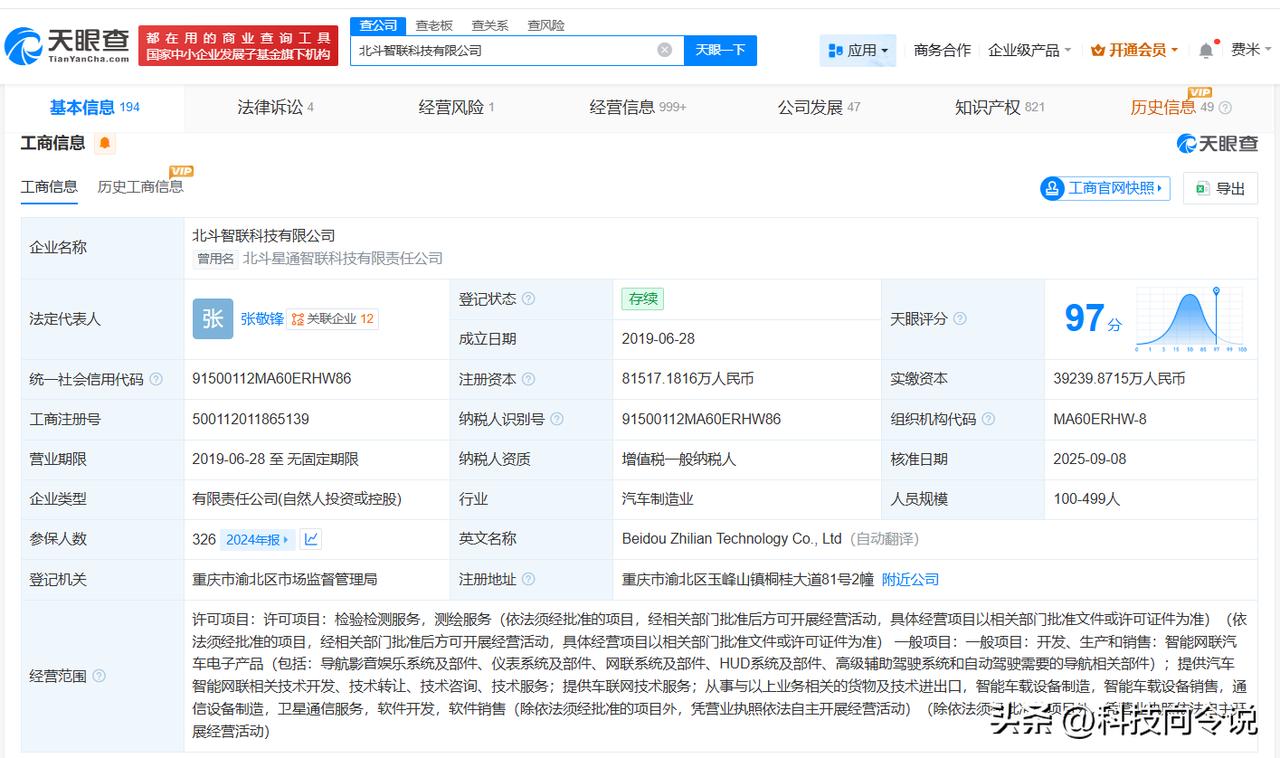
Task: Click organization code MA60ERHW-8
Action: [x=1100, y=419]
